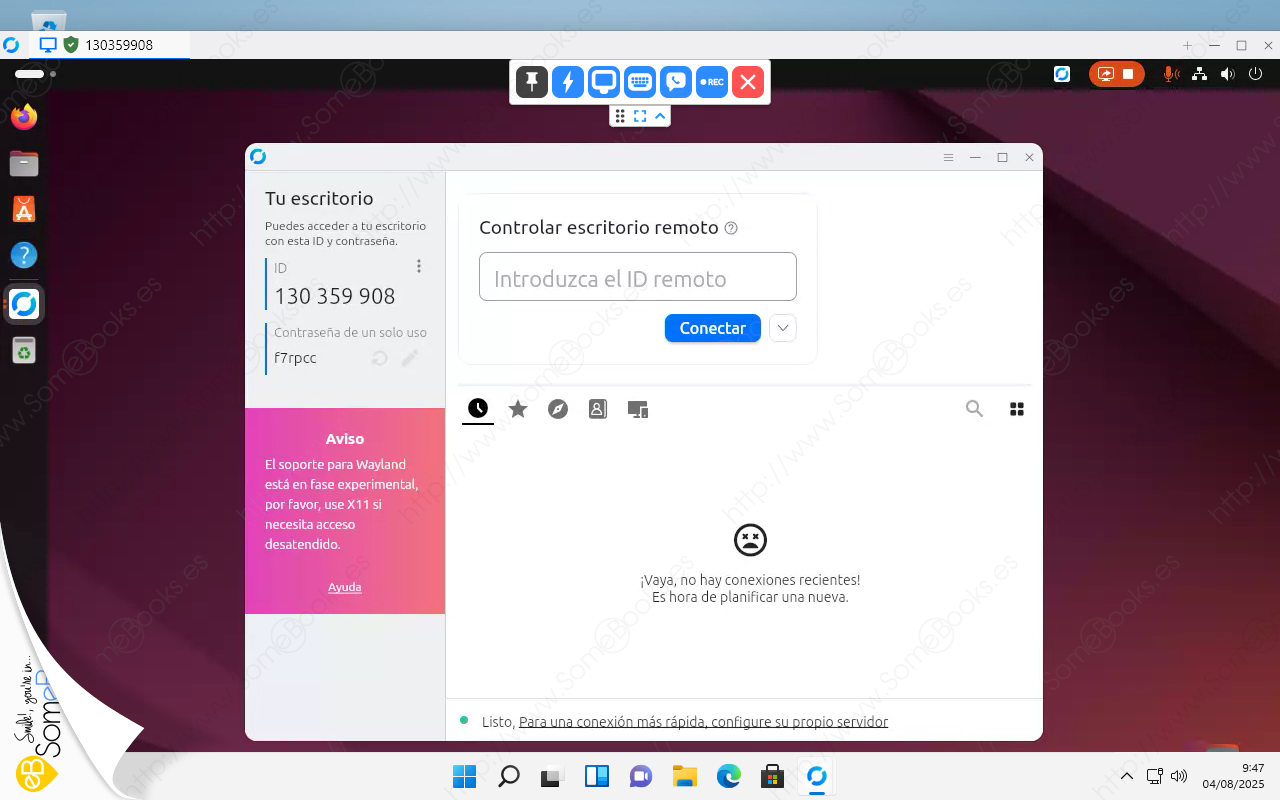The width and height of the screenshot is (1280, 800).
Task: Open Widgets on the Windows taskbar
Action: point(597,776)
